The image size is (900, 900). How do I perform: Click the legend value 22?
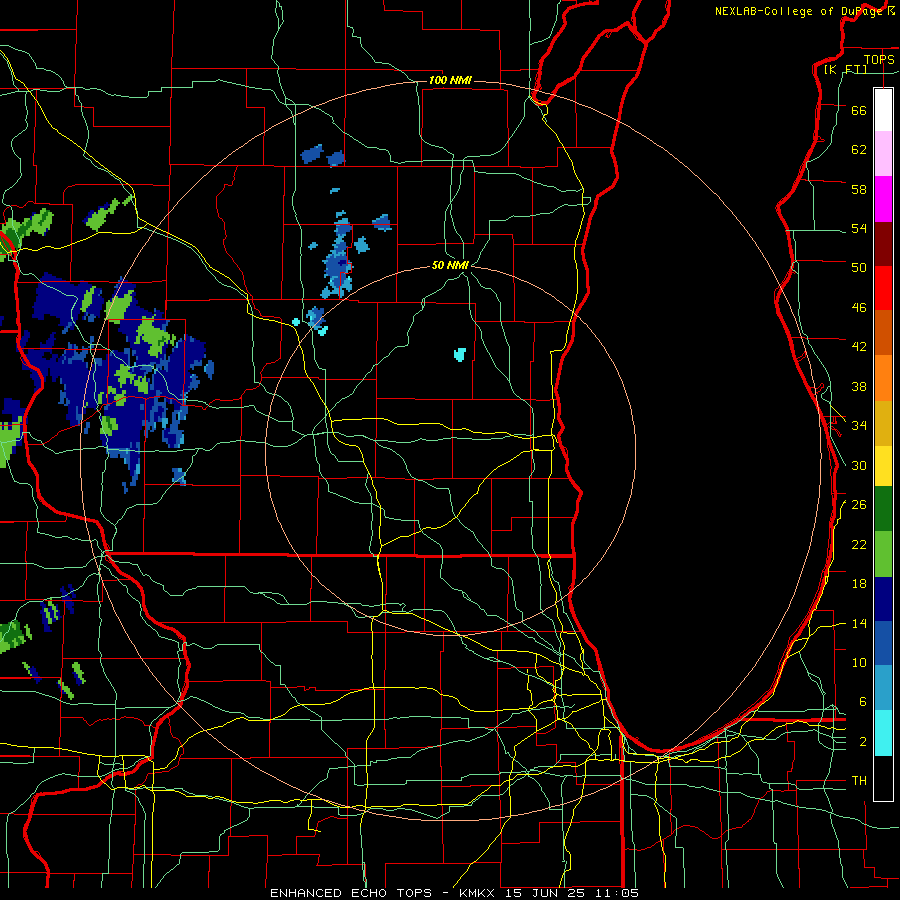[859, 544]
